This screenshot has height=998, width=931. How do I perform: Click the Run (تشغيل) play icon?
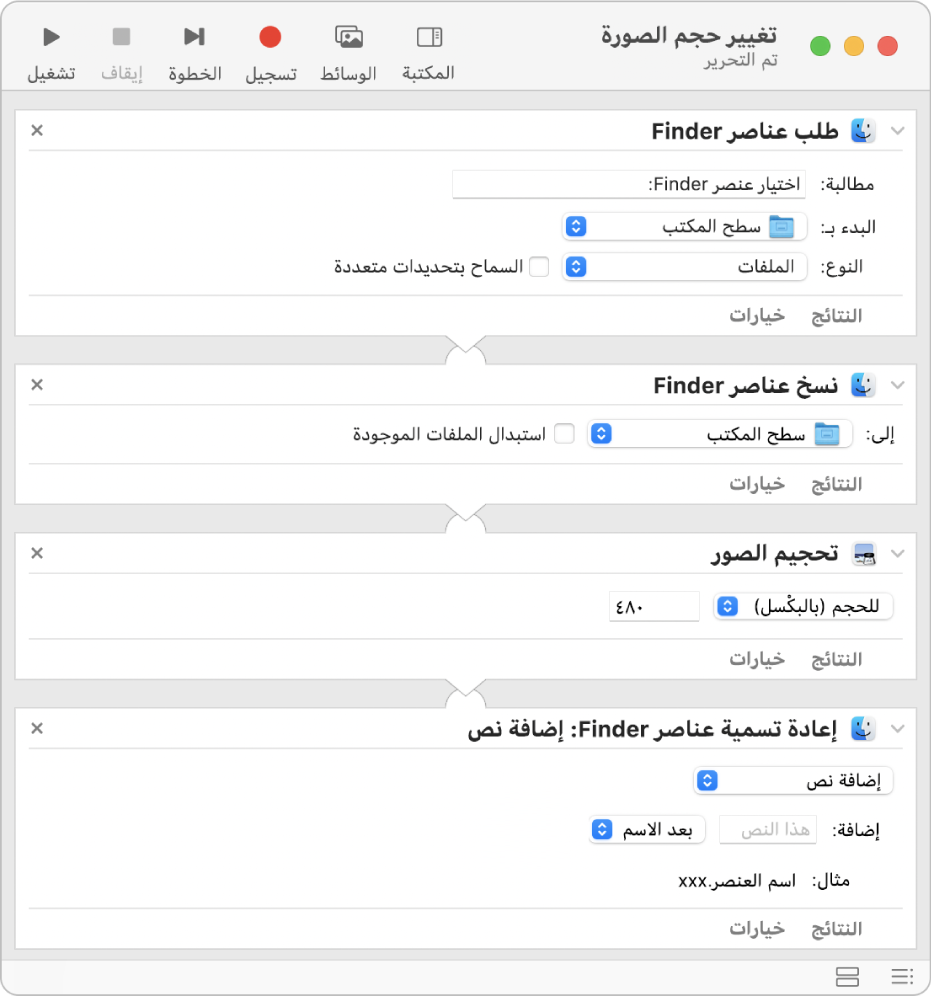51,38
